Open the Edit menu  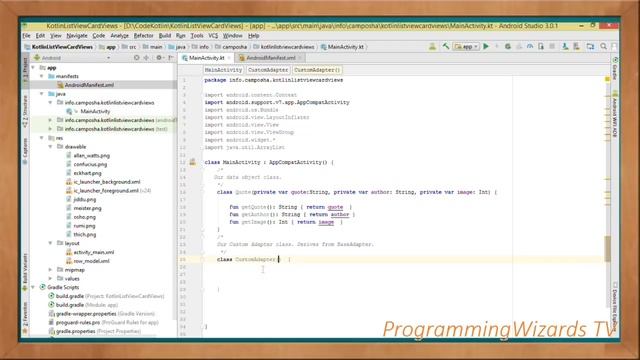point(40,36)
